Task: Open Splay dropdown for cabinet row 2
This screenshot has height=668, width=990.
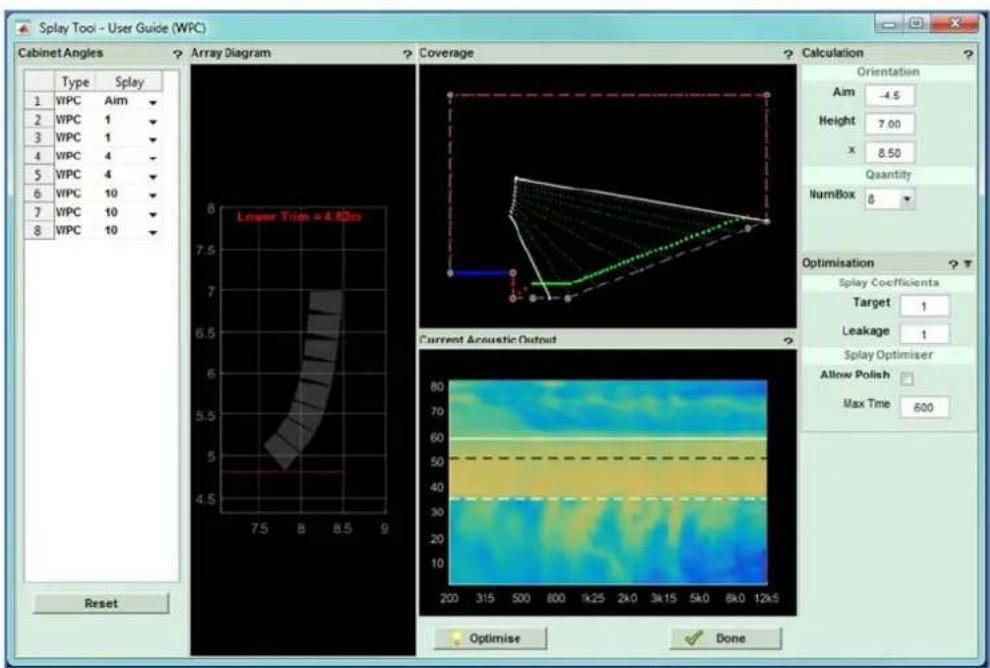Action: pyautogui.click(x=153, y=121)
